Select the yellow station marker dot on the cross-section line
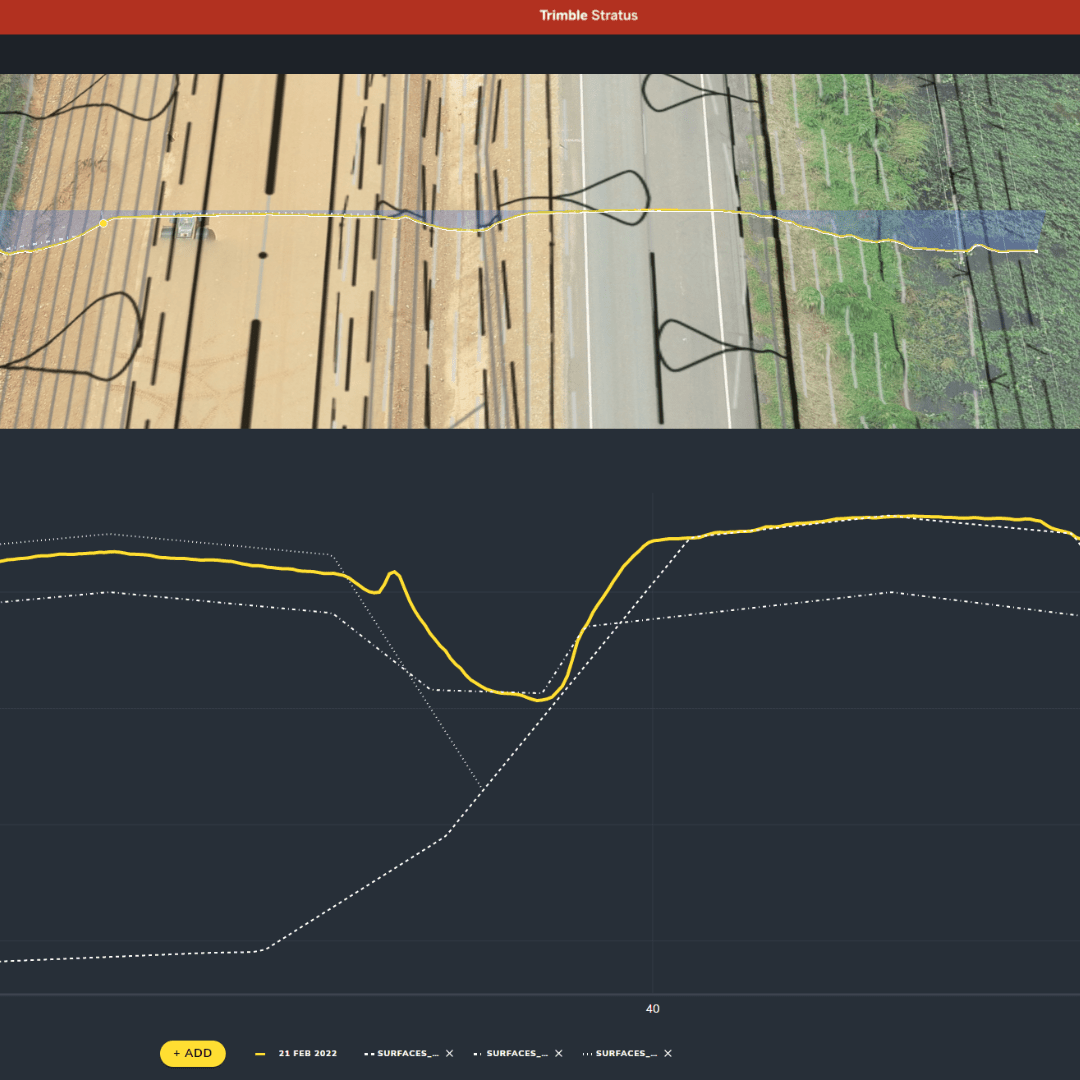Image resolution: width=1080 pixels, height=1080 pixels. (x=103, y=225)
